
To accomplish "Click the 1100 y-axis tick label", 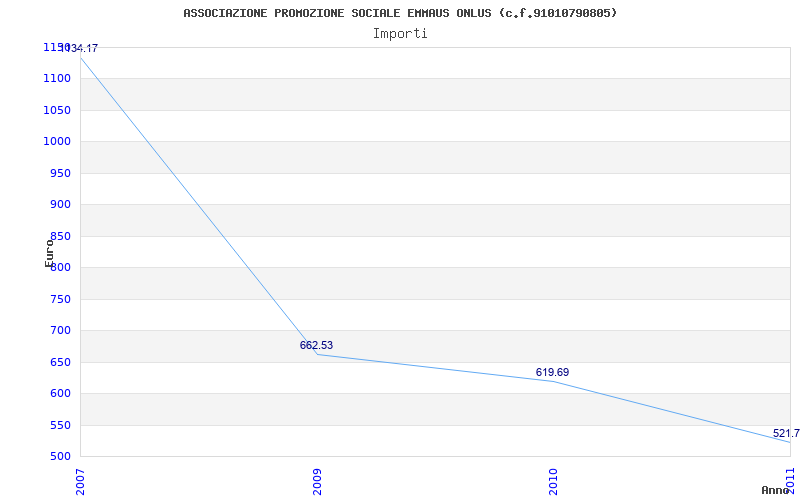I will (57, 79).
